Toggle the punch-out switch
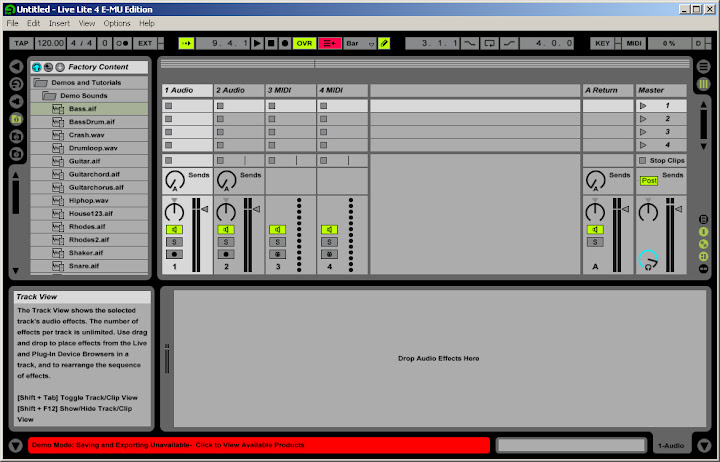This screenshot has width=720, height=462. pyautogui.click(x=509, y=43)
